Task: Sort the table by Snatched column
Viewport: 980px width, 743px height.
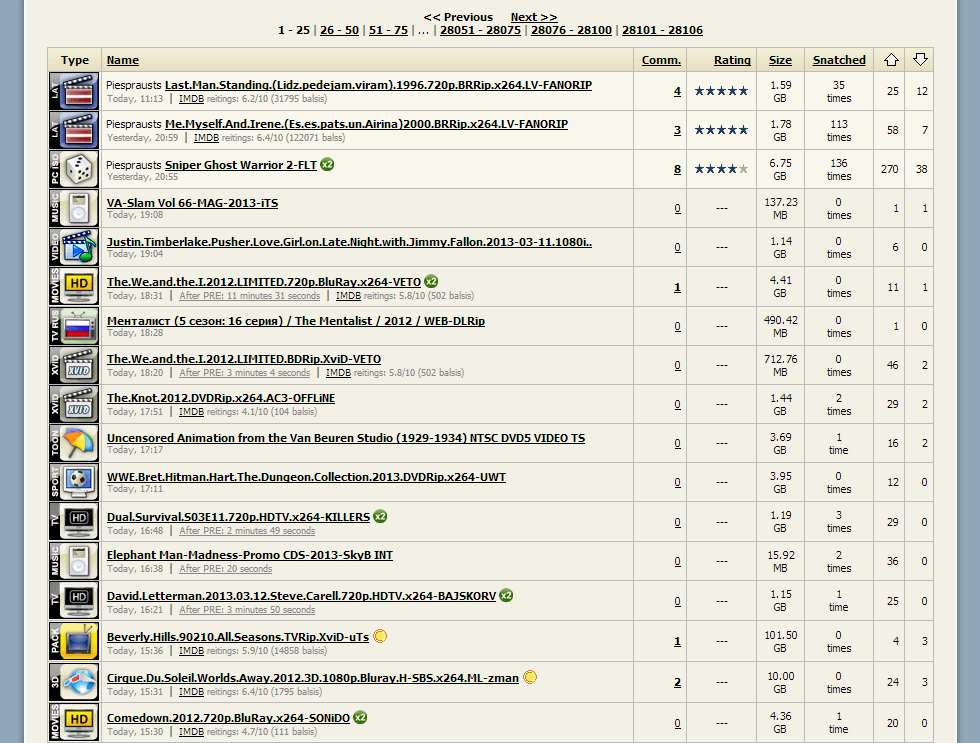Action: pos(839,60)
